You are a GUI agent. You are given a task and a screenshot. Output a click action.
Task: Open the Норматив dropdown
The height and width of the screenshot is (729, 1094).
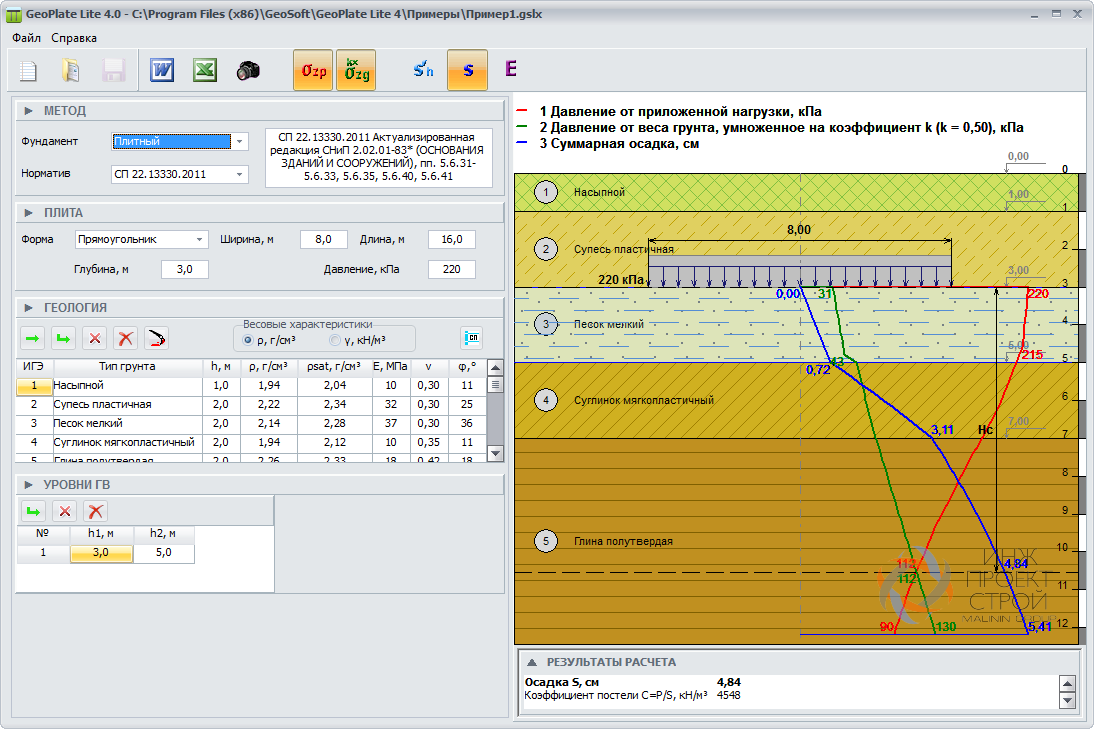(x=239, y=174)
